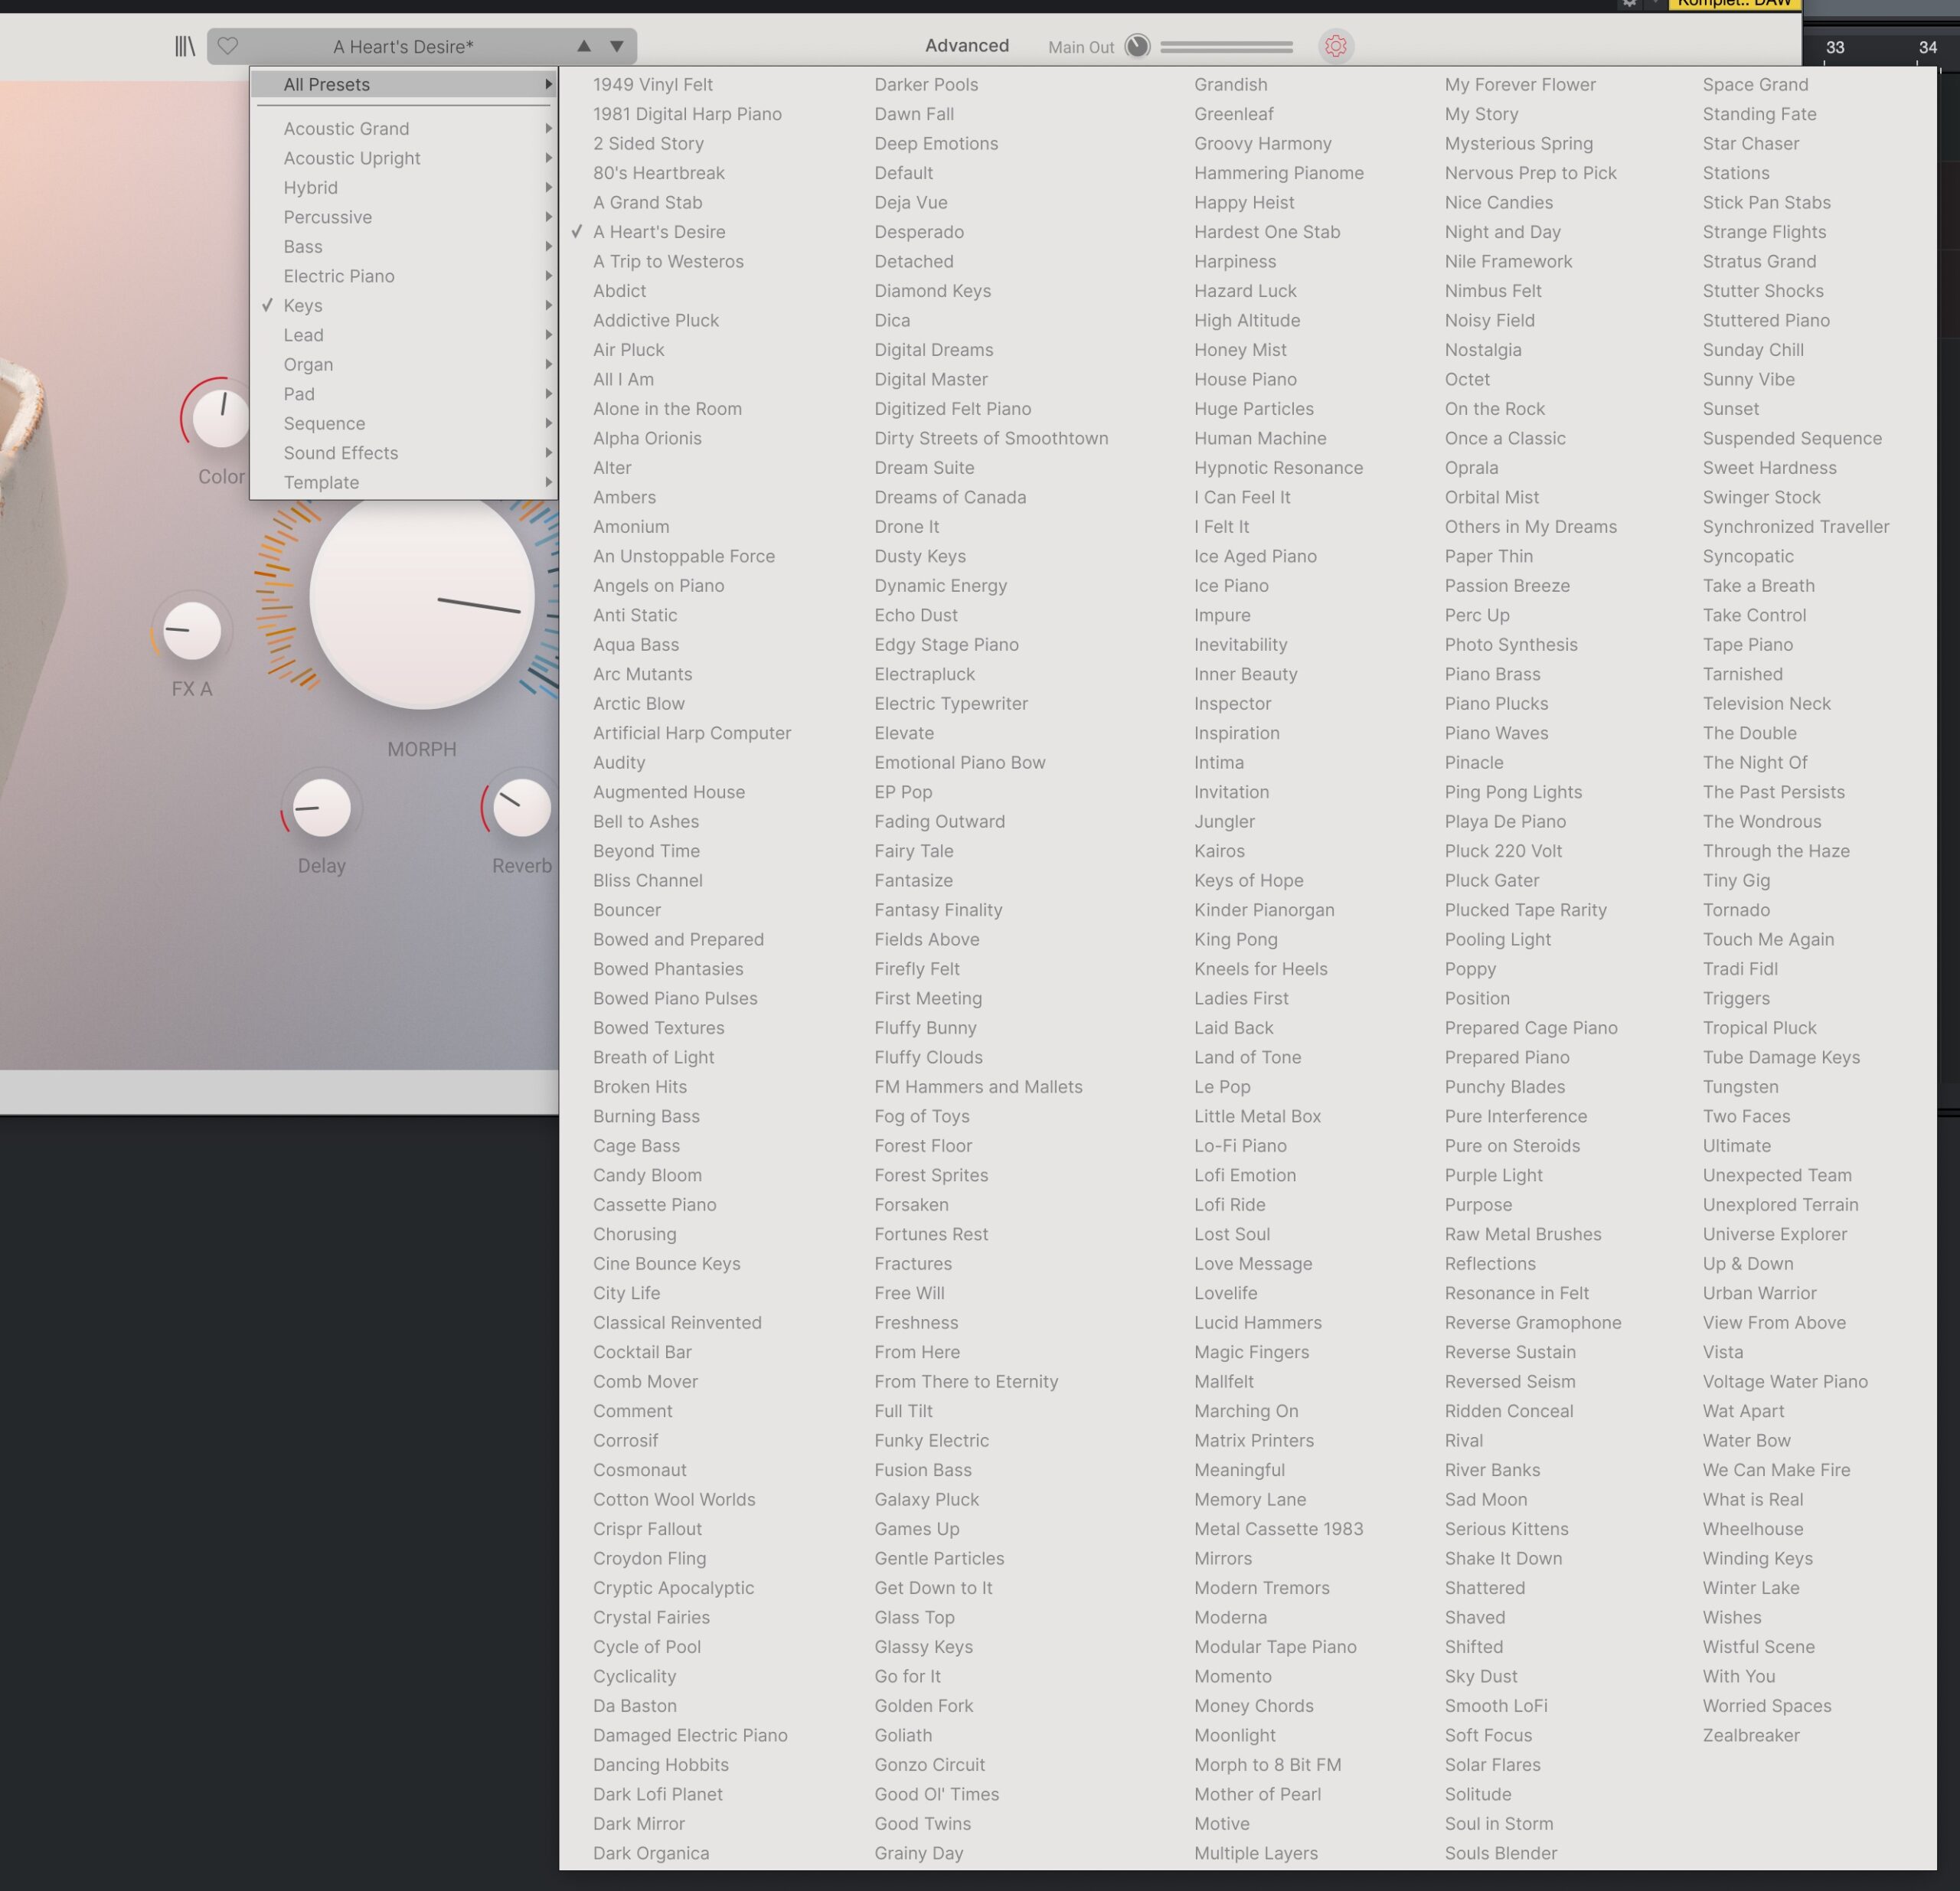1960x1891 pixels.
Task: Select the checked Keys category
Action: click(303, 306)
